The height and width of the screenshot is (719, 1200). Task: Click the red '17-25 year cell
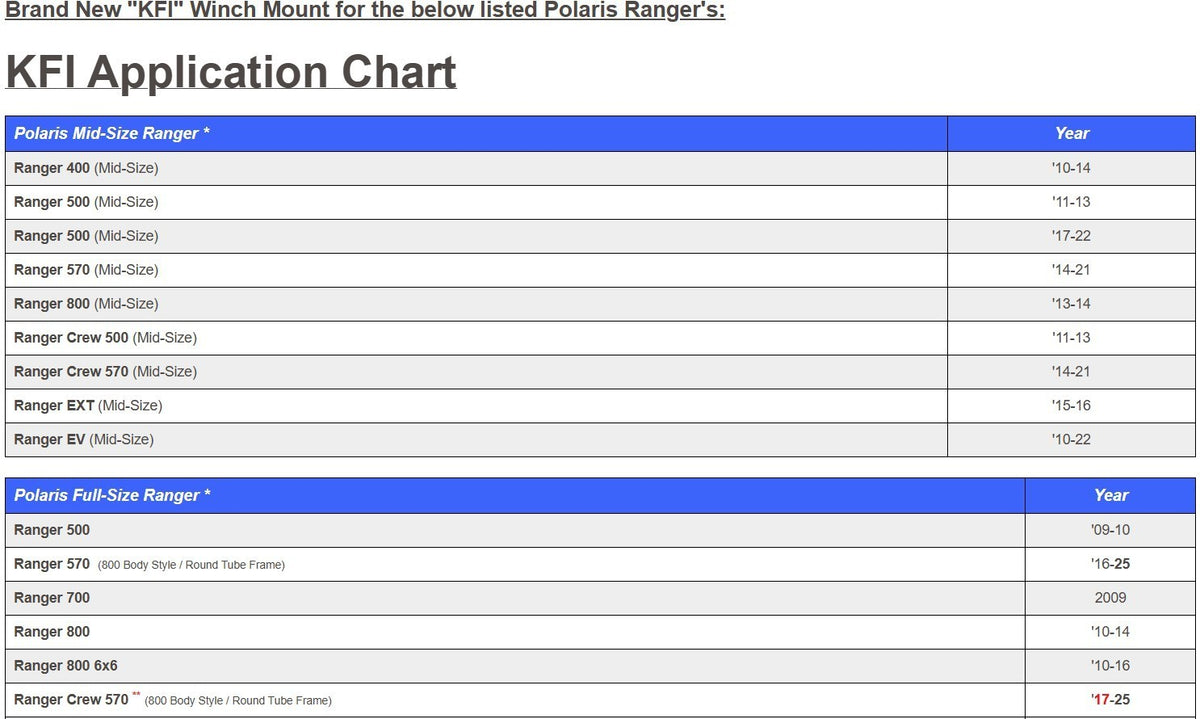pyautogui.click(x=1110, y=700)
